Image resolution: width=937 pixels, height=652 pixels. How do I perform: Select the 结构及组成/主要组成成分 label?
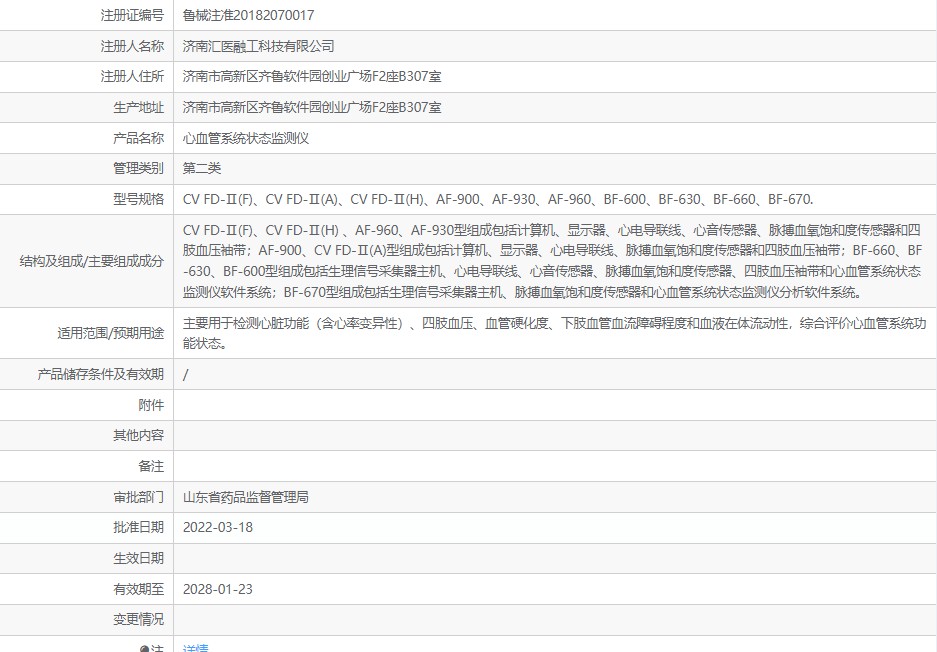[x=91, y=261]
